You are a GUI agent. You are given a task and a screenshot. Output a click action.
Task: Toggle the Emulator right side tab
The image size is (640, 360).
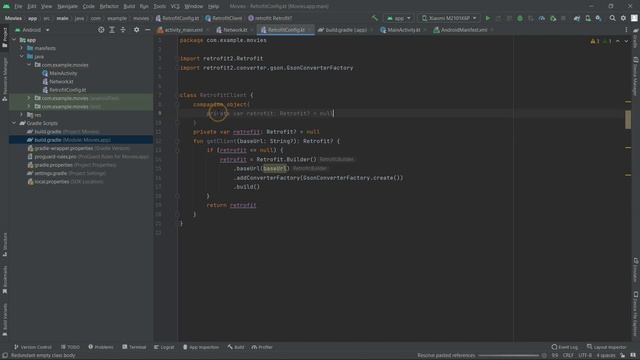click(x=636, y=270)
